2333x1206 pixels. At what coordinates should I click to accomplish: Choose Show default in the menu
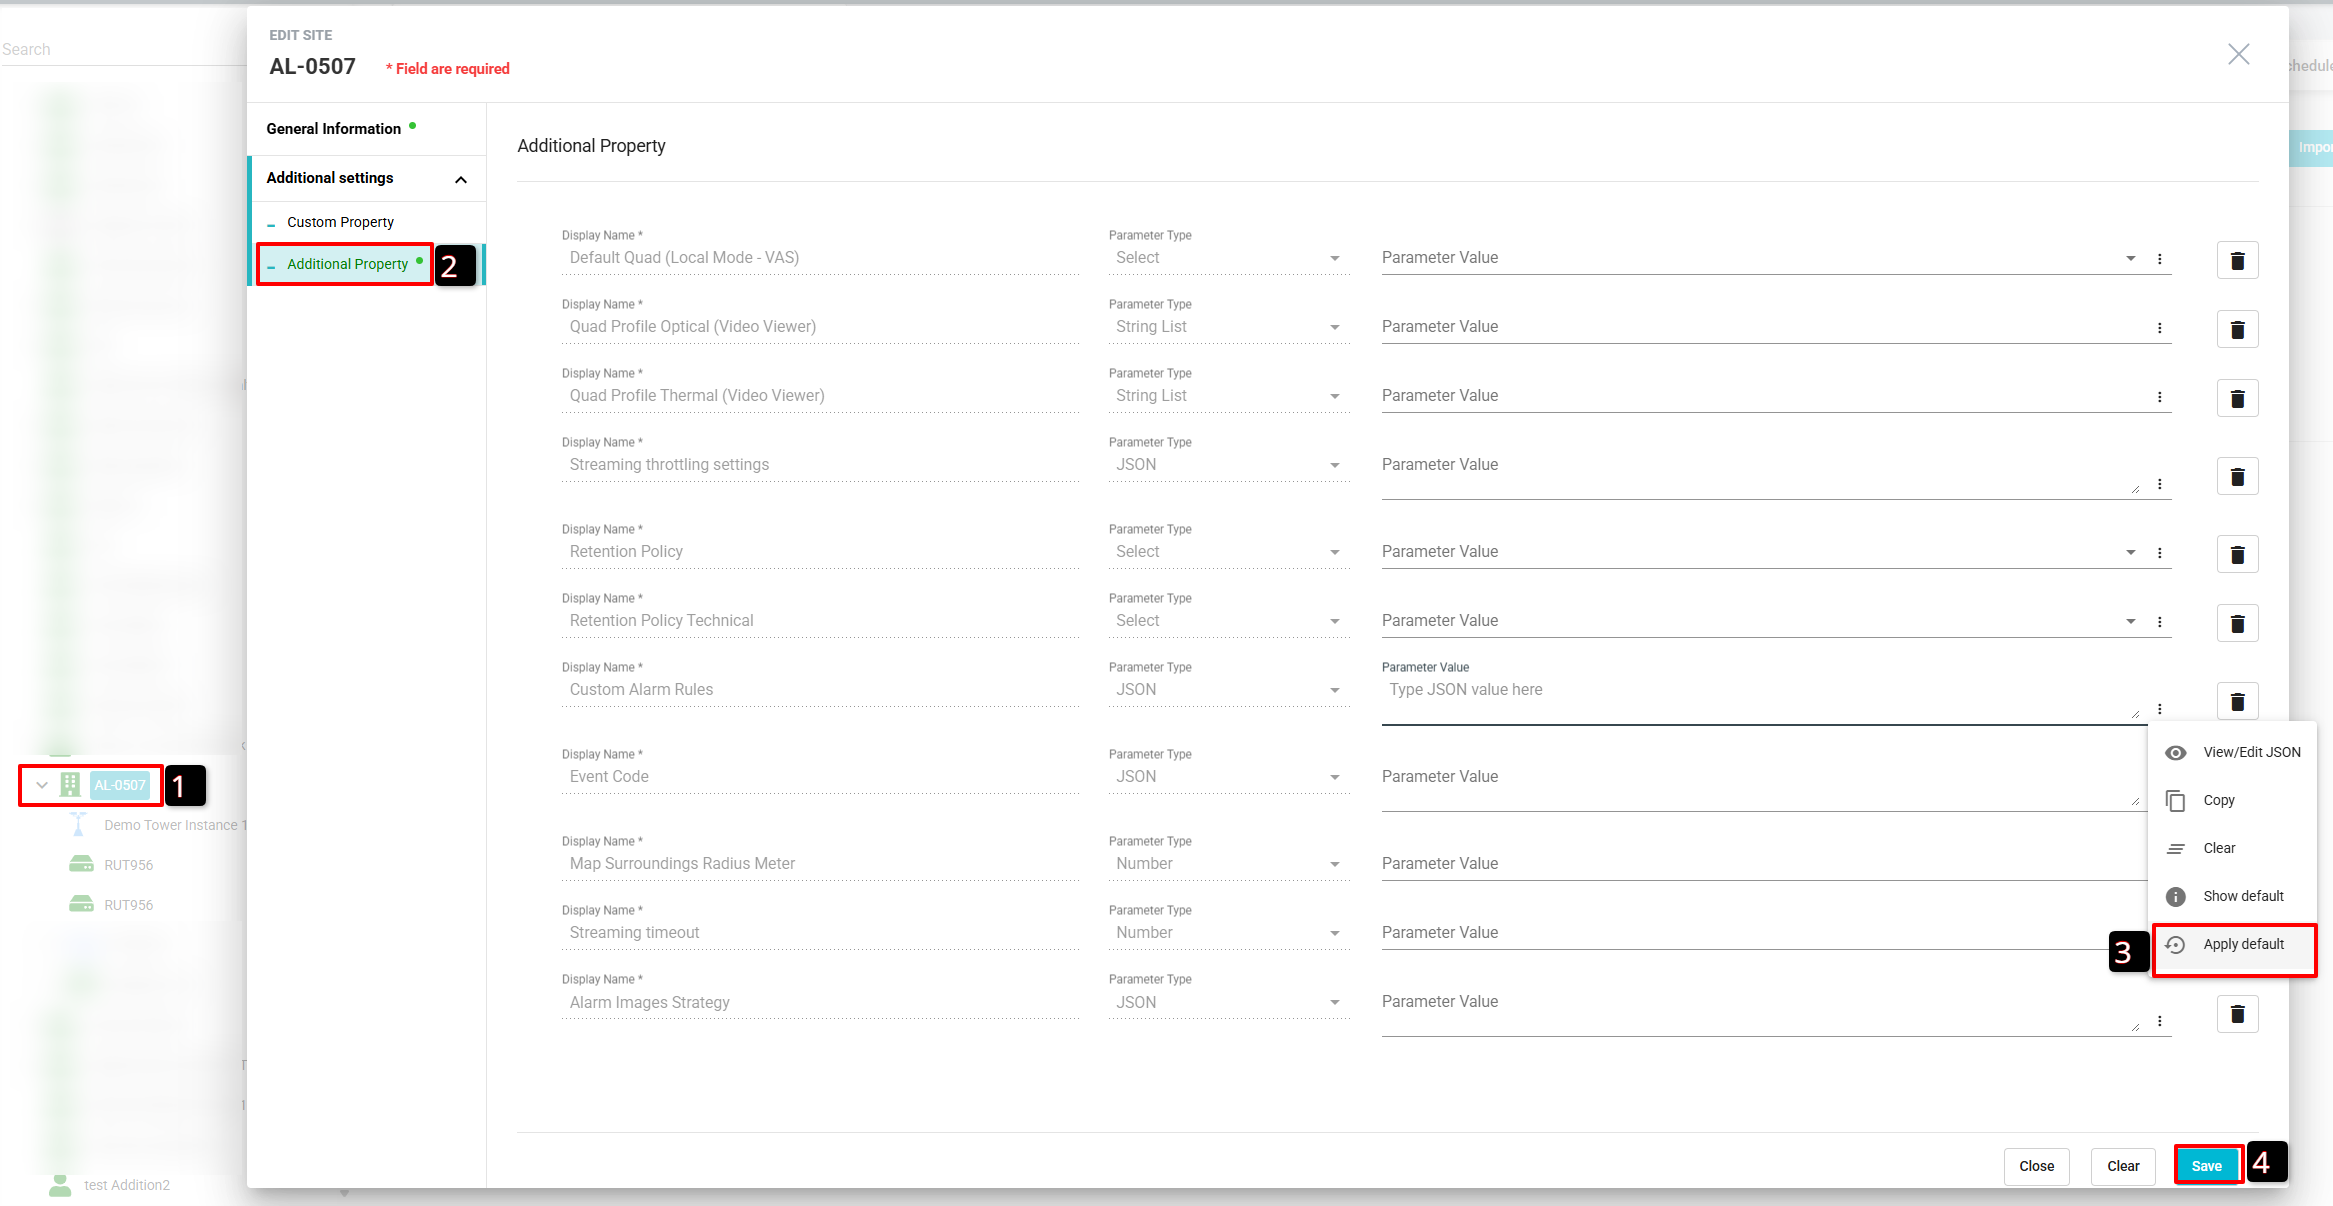point(2242,896)
